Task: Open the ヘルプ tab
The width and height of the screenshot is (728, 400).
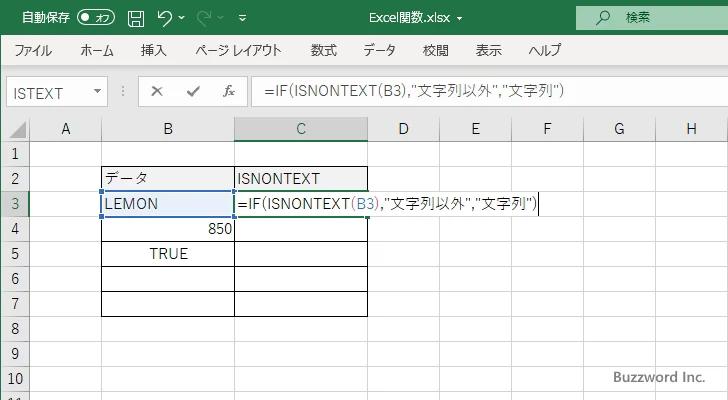Action: pyautogui.click(x=545, y=50)
